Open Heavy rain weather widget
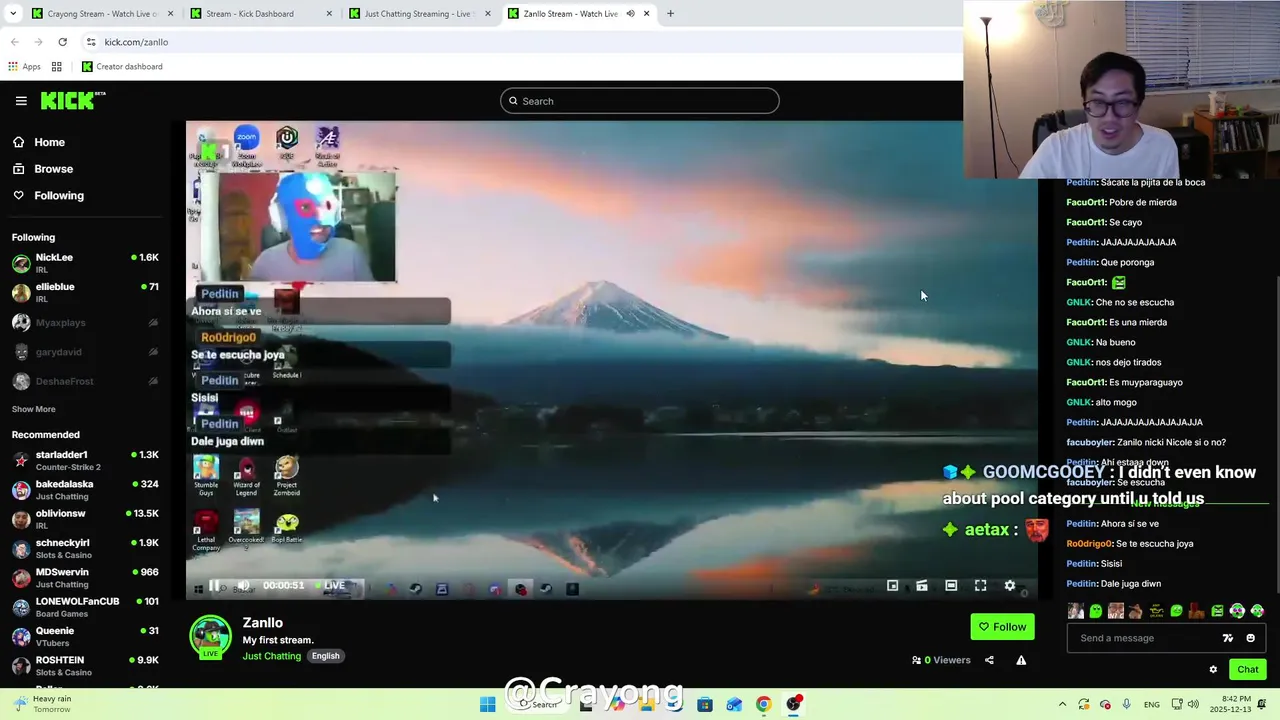This screenshot has height=720, width=1280. point(40,704)
